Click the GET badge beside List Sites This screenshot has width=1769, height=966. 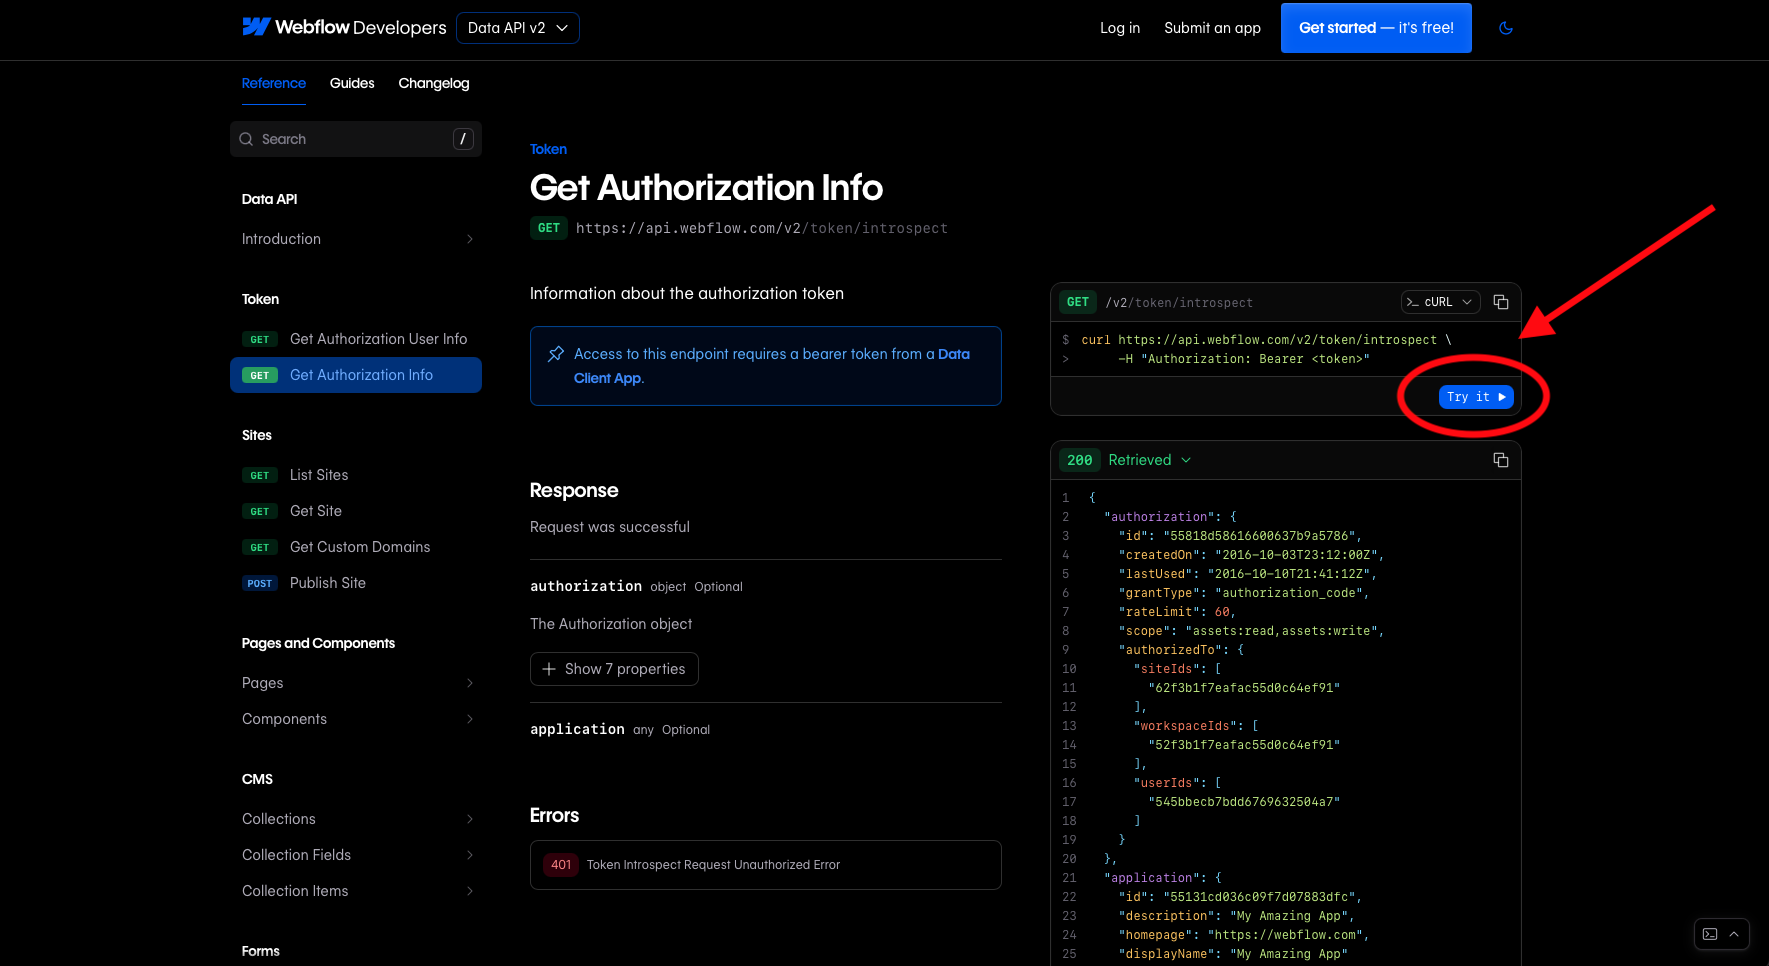tap(260, 475)
